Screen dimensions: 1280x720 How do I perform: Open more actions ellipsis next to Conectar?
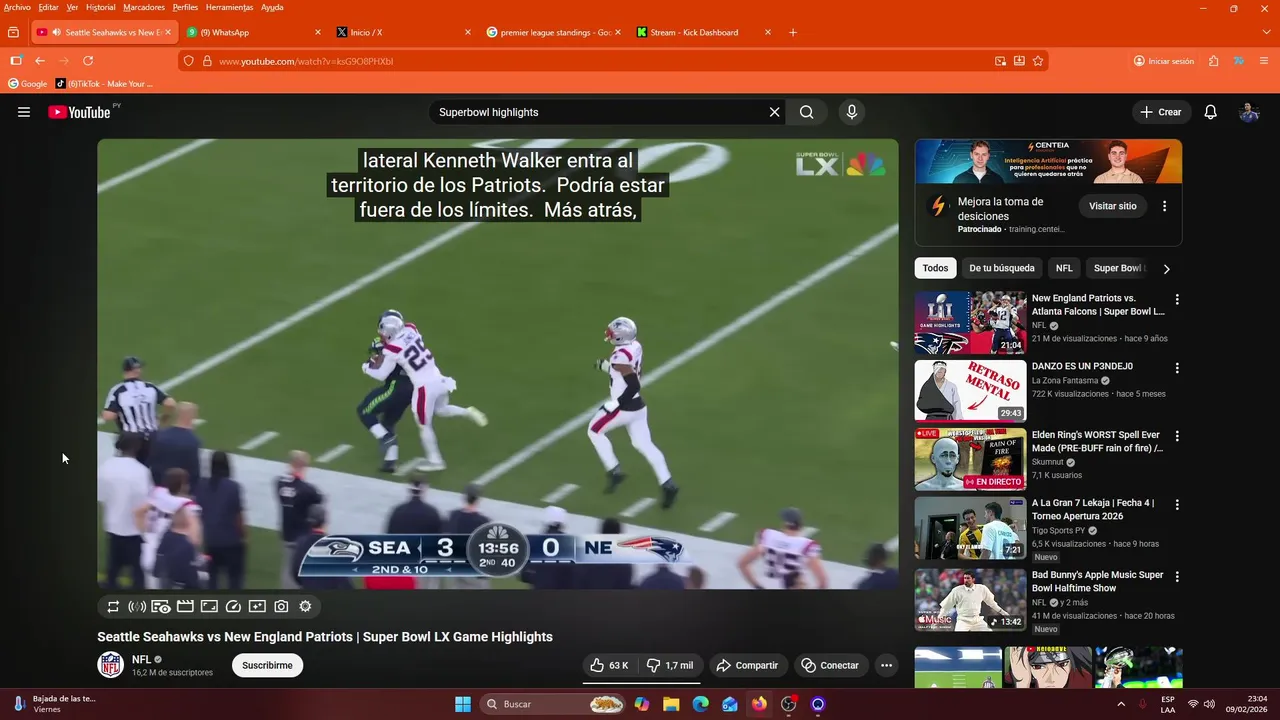(x=886, y=665)
